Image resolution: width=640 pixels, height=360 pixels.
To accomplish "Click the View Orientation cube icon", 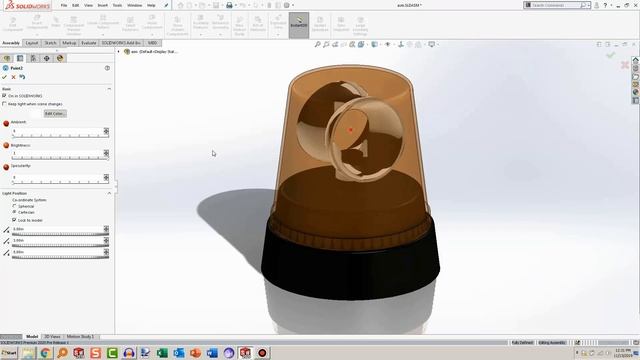I will pos(361,44).
